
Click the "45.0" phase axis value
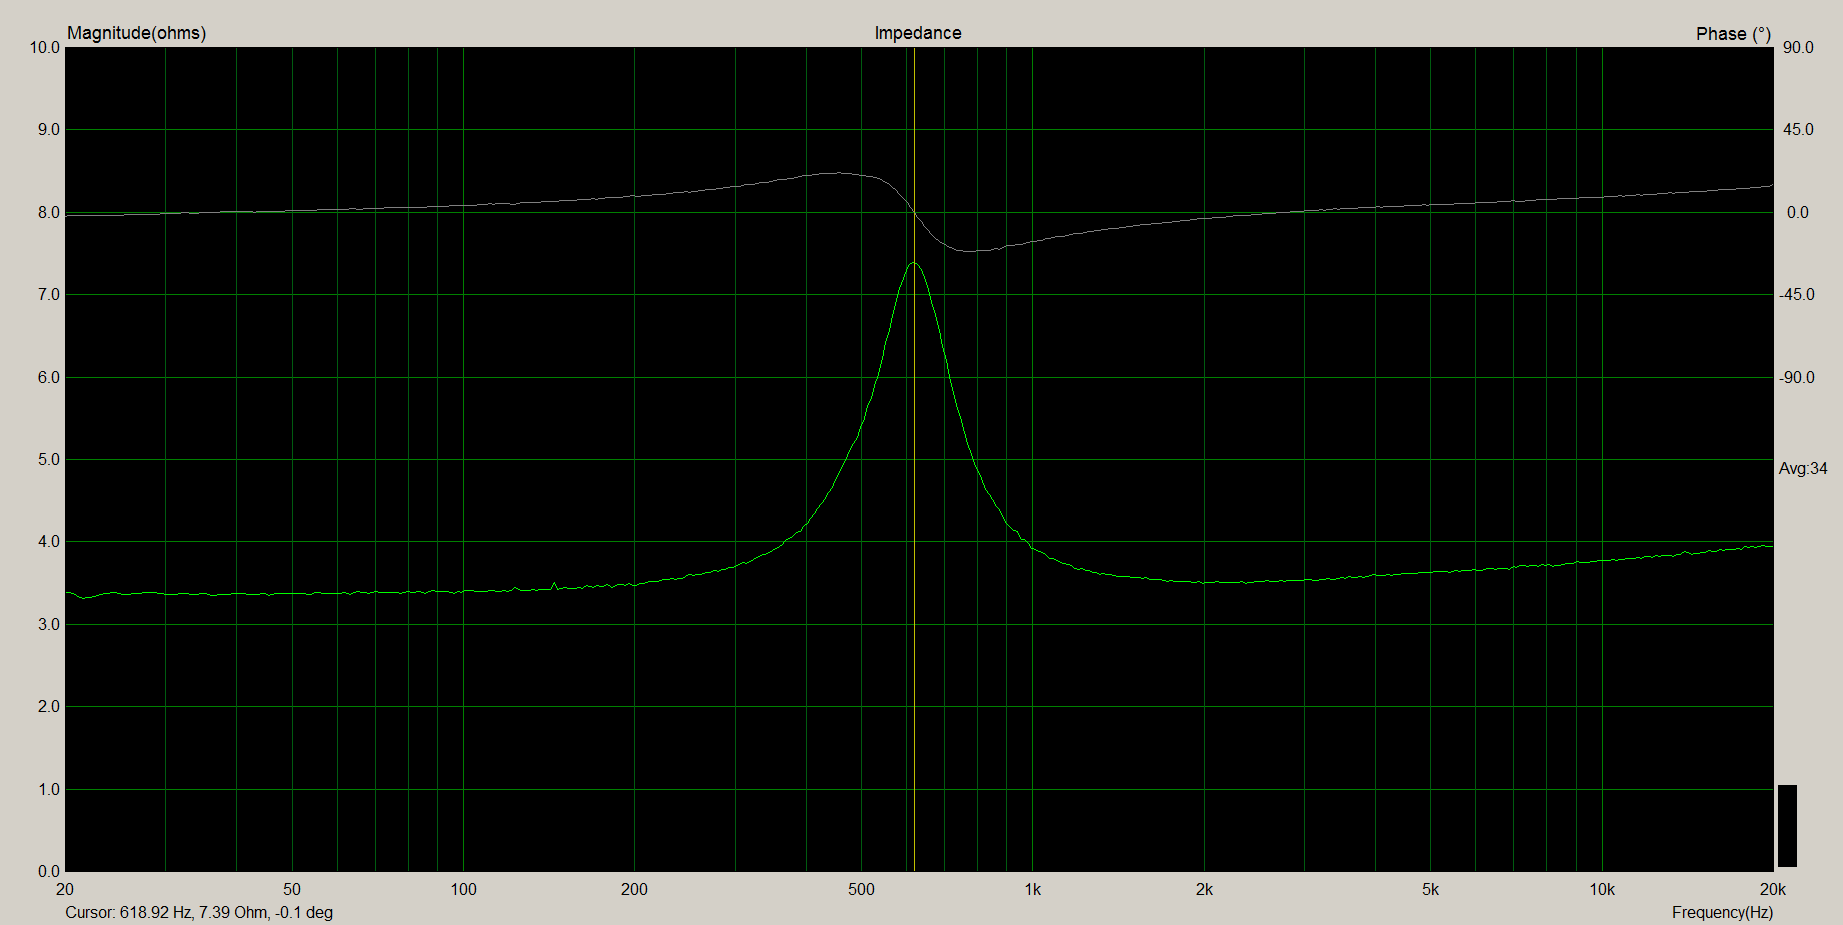(1798, 130)
